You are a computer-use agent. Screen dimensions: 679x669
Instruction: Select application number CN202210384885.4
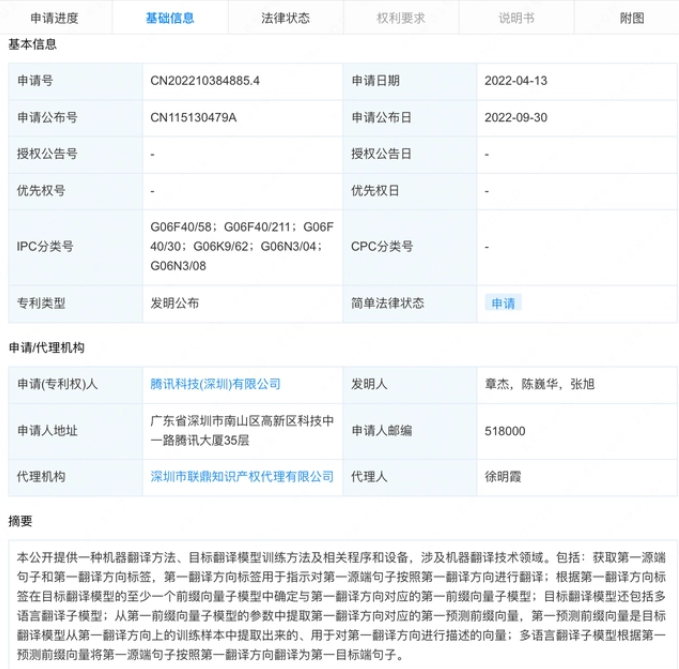point(205,81)
